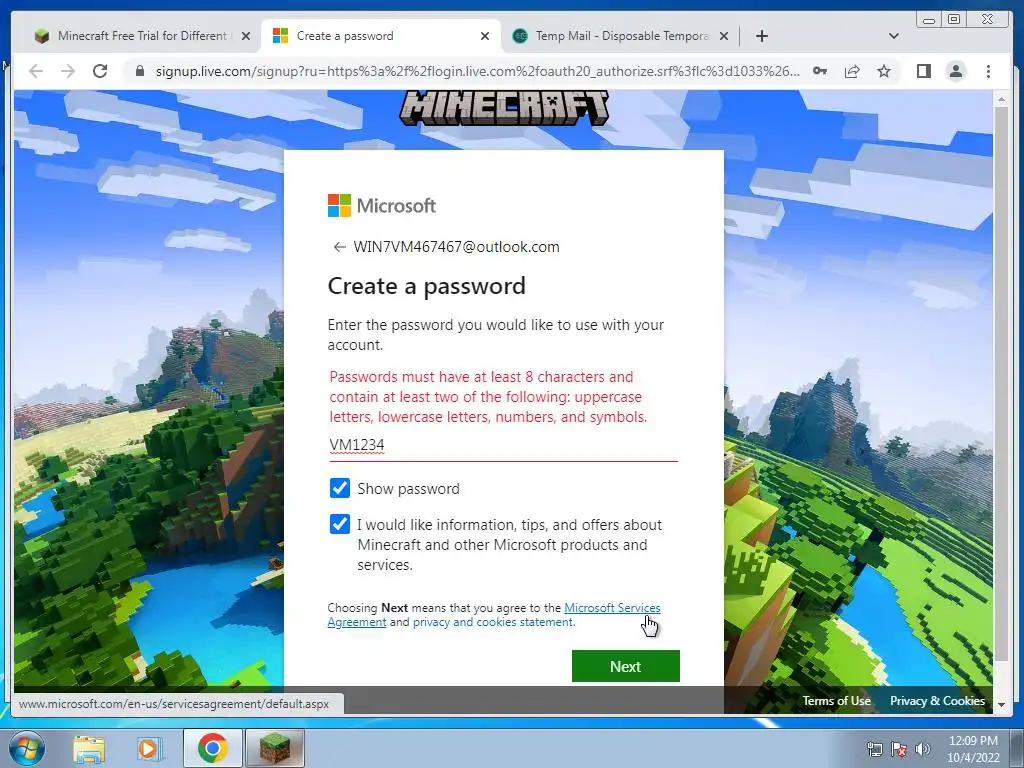Go back to the email step arrow
The image size is (1024, 768).
(x=339, y=247)
